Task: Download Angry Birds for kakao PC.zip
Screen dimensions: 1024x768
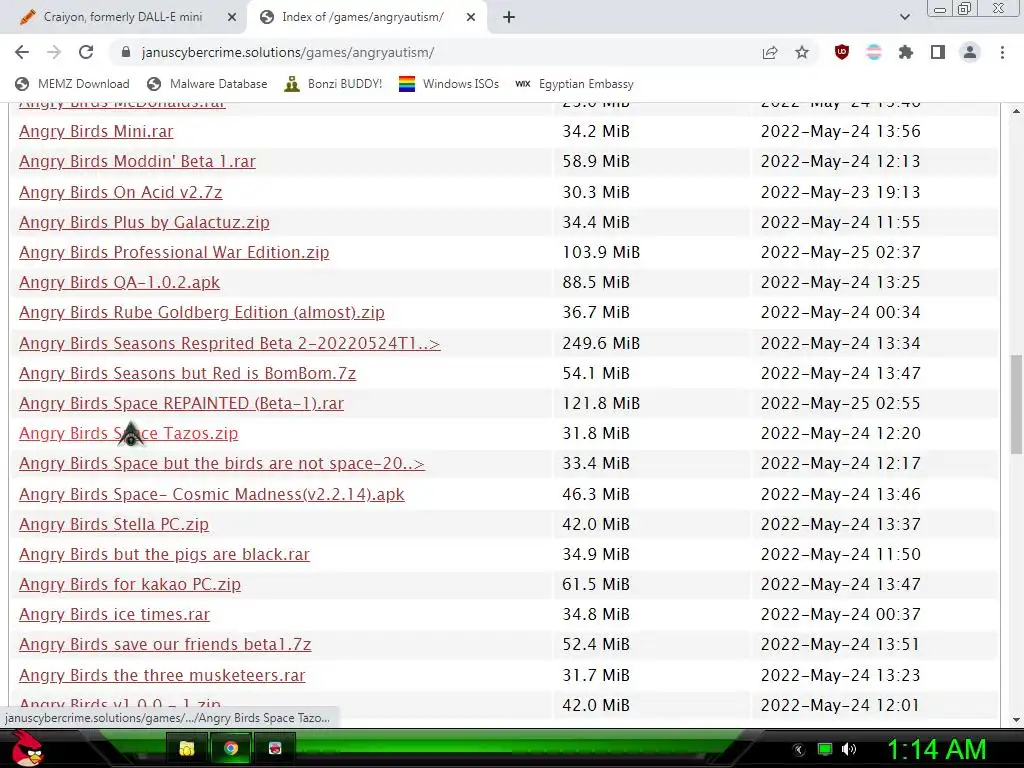Action: (130, 584)
